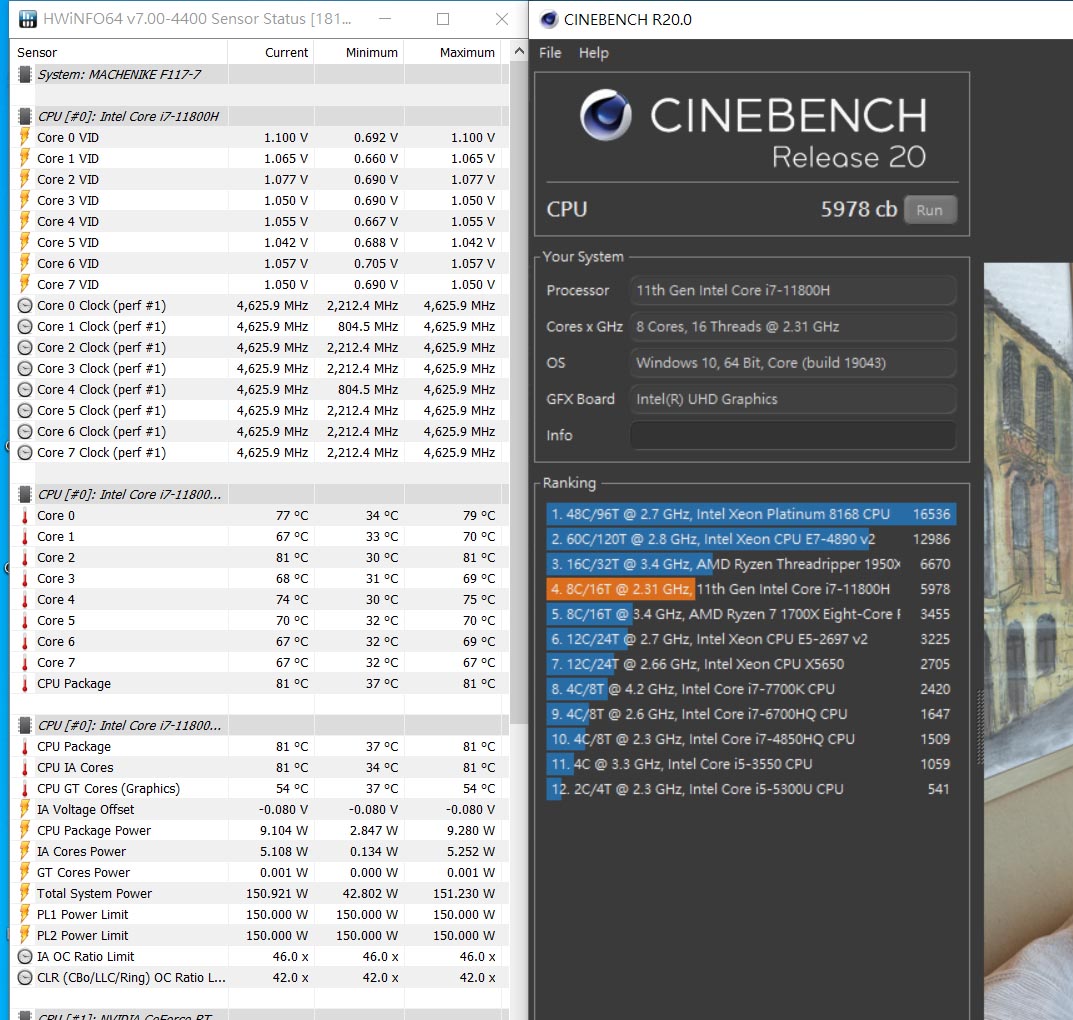Viewport: 1073px width, 1020px height.
Task: Click the CPU IA Cores thermometer icon
Action: pyautogui.click(x=25, y=768)
